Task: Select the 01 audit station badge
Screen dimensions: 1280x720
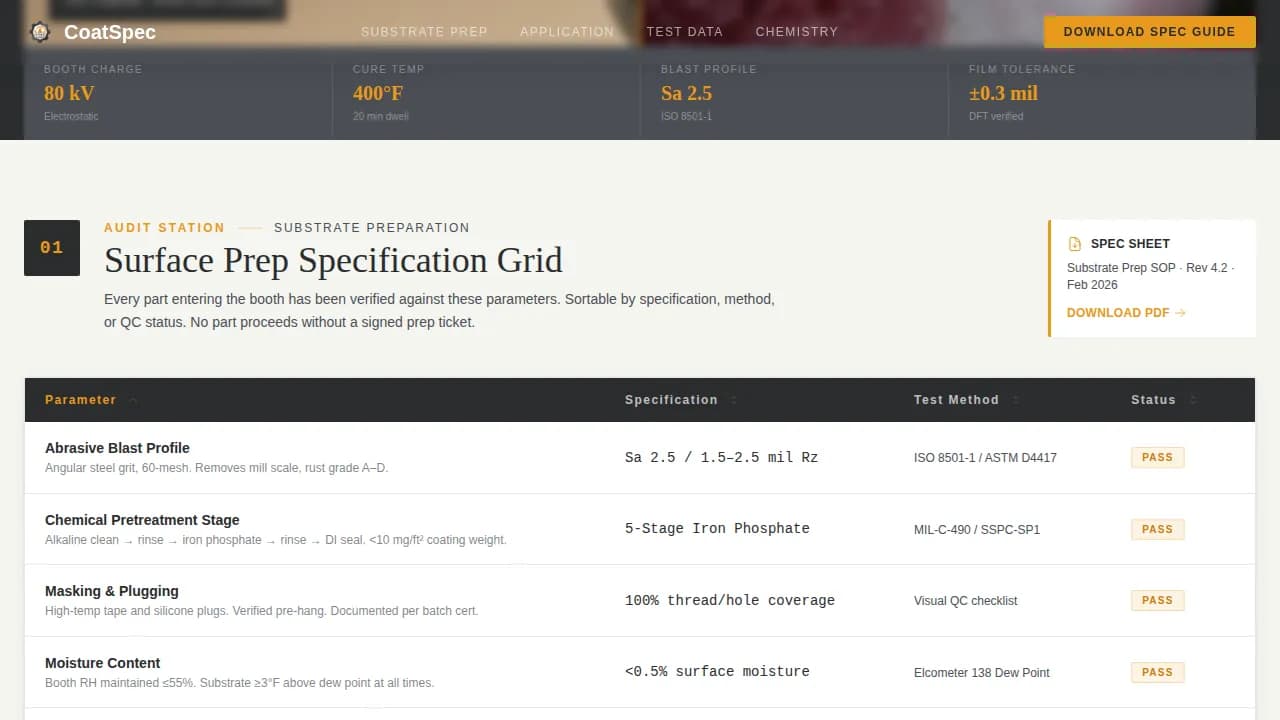Action: (x=51, y=247)
